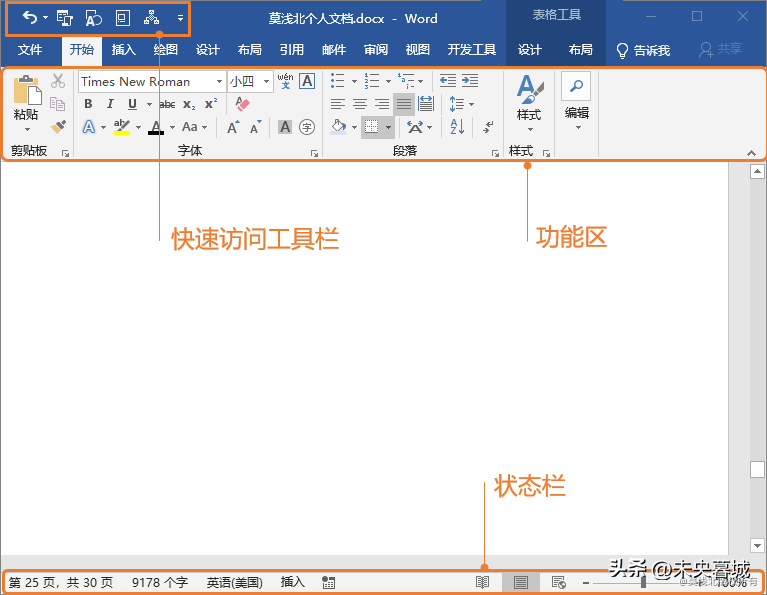Viewport: 767px width, 595px height.
Task: Center align the text
Action: [360, 104]
